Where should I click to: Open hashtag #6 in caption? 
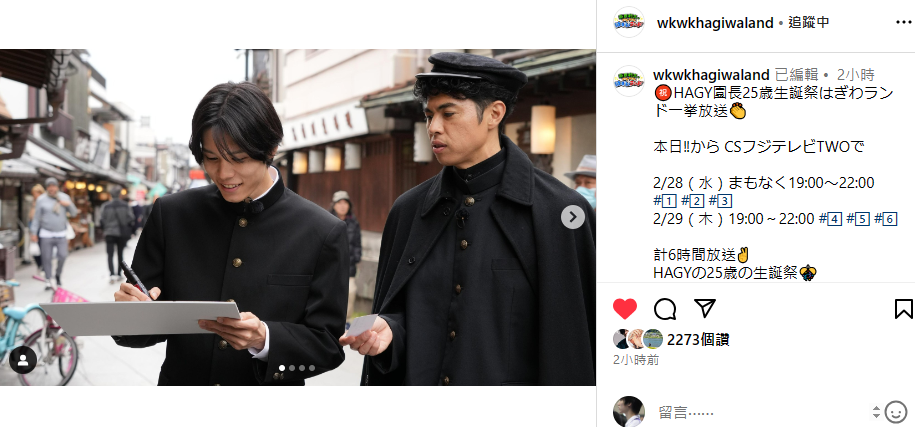(885, 219)
